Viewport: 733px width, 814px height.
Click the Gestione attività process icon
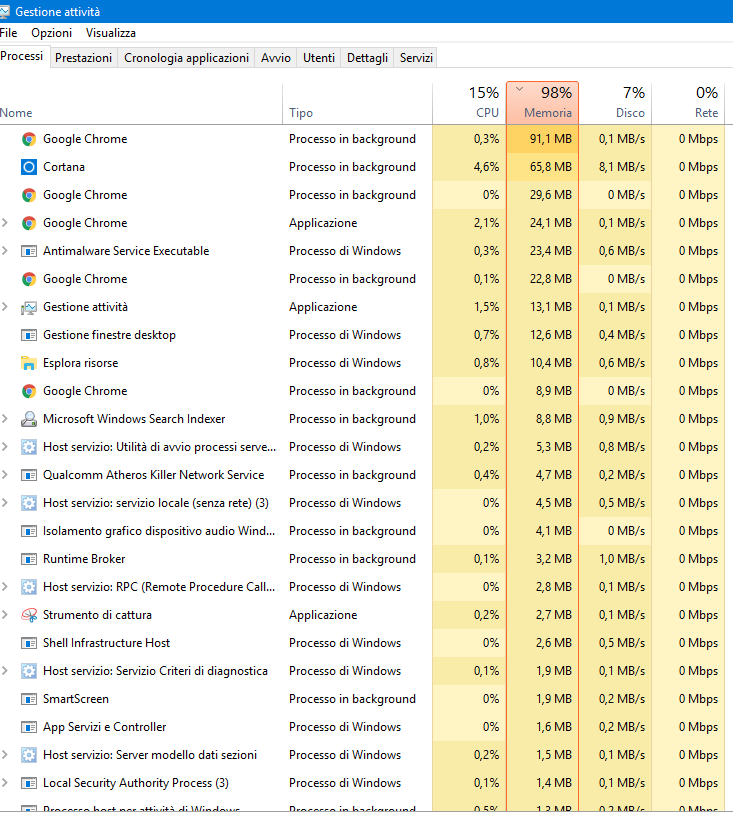click(29, 307)
